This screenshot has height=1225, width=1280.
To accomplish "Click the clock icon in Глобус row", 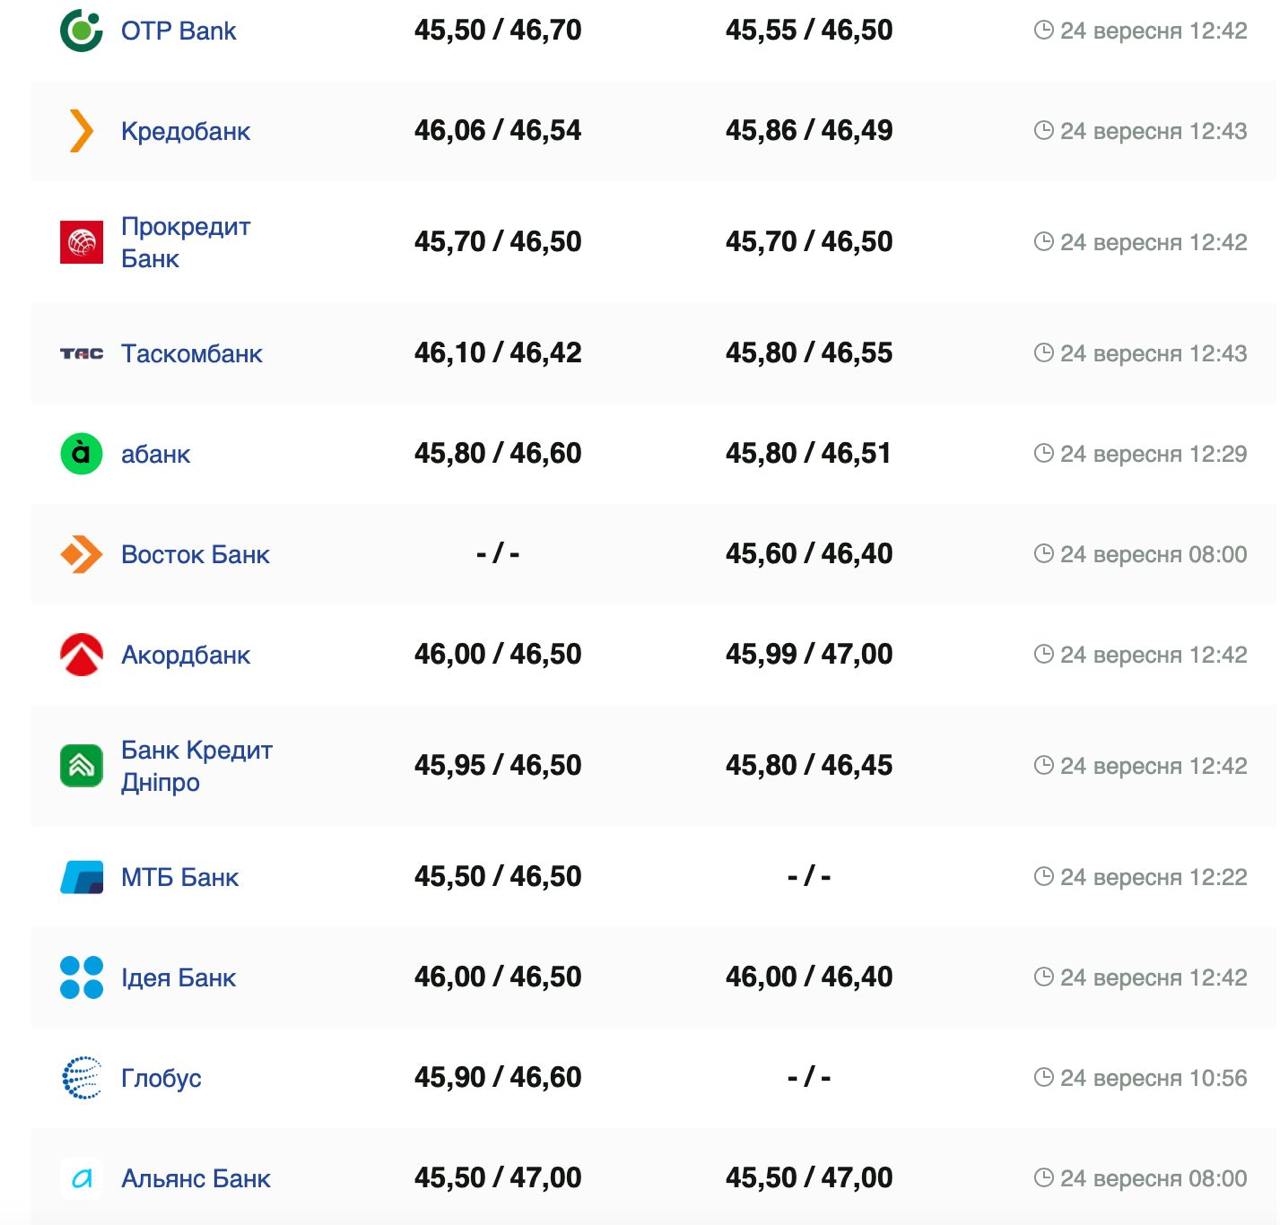I will (x=1043, y=1077).
